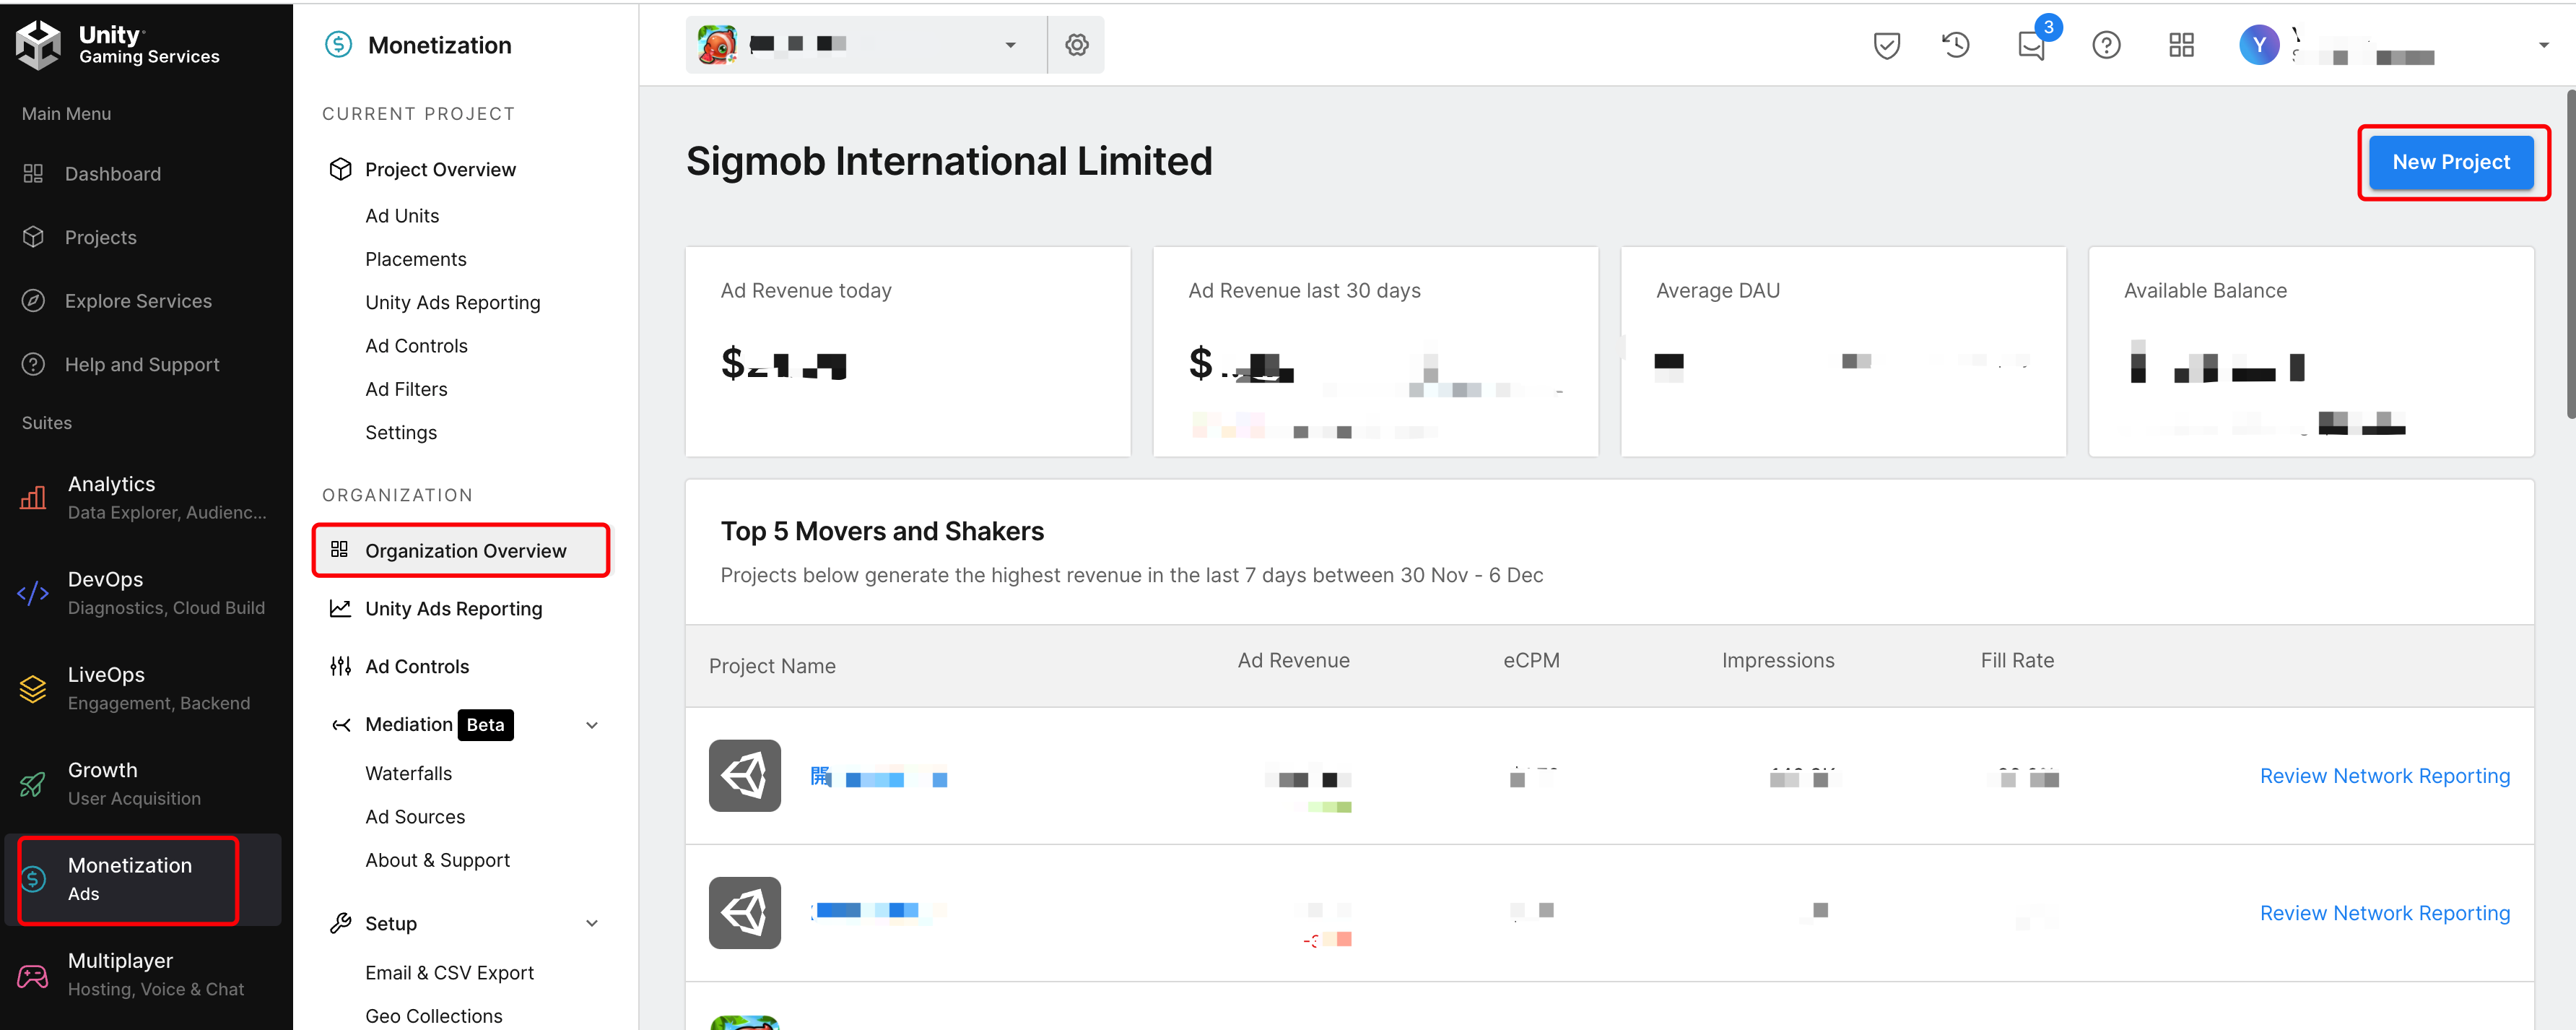Open the project selector dropdown

click(x=866, y=45)
